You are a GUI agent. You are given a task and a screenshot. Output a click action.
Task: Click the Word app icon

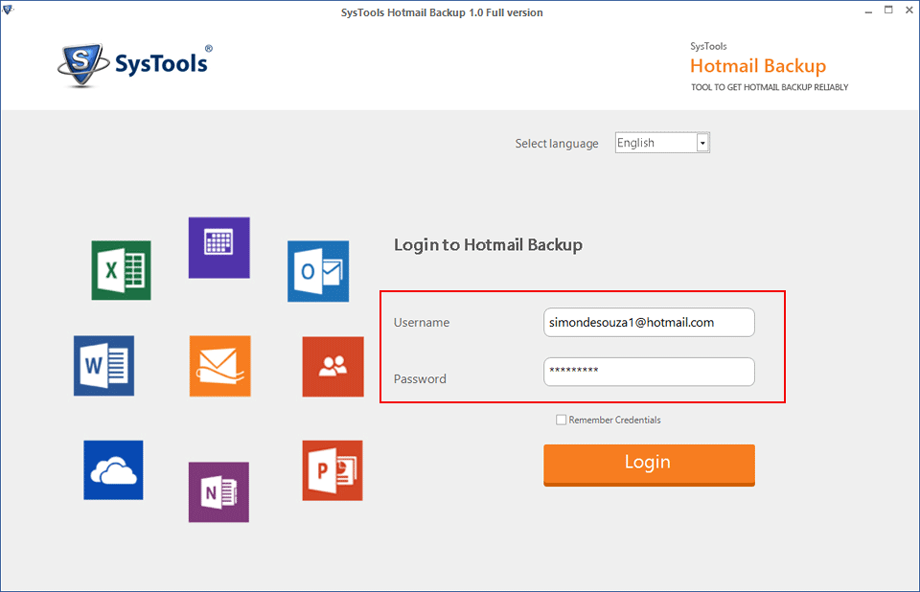104,366
